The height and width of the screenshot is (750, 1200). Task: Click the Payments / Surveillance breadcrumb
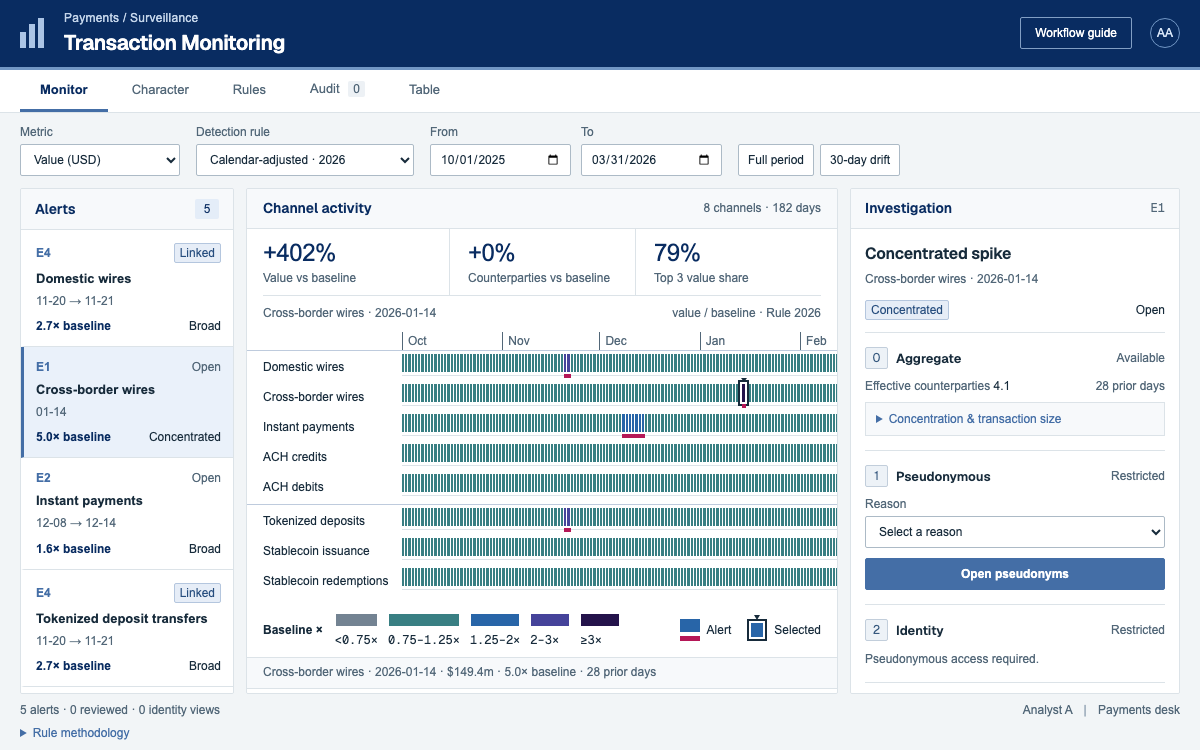(131, 18)
